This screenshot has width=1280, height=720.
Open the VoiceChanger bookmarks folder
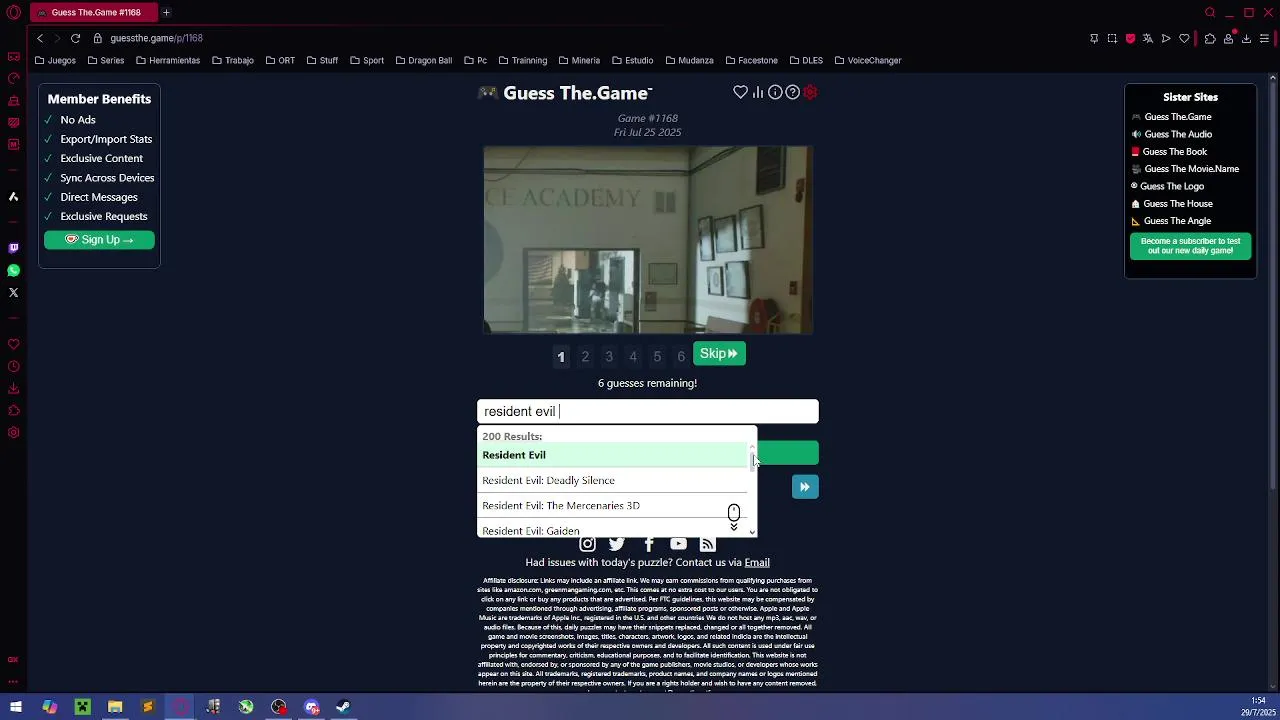868,60
